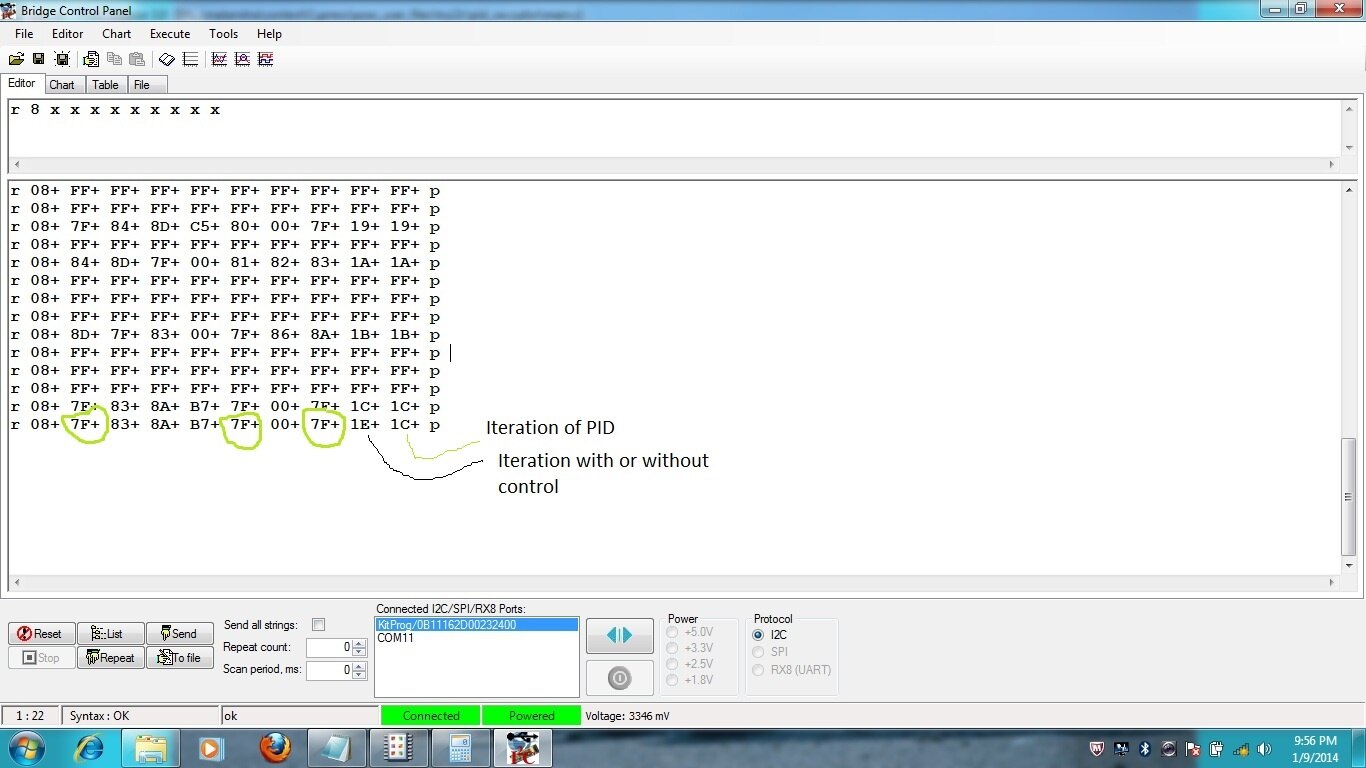Click the Copy toolbar icon

pyautogui.click(x=114, y=60)
